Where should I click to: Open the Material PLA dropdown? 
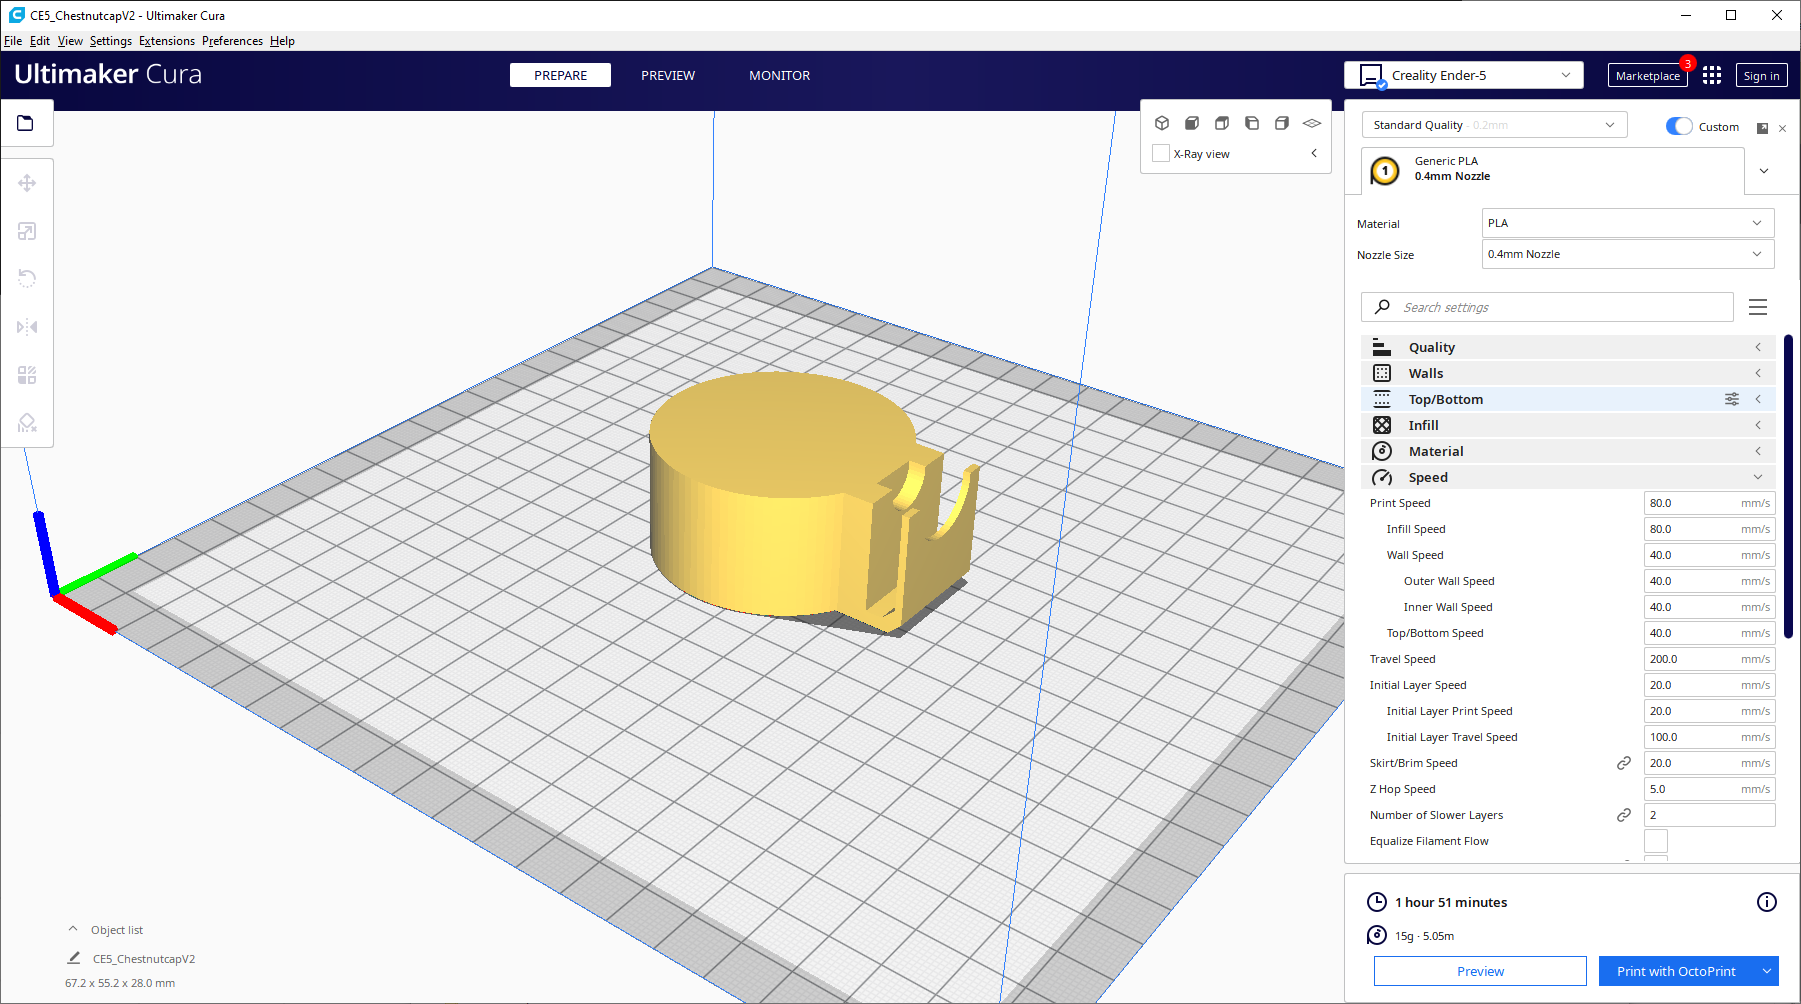pyautogui.click(x=1628, y=223)
